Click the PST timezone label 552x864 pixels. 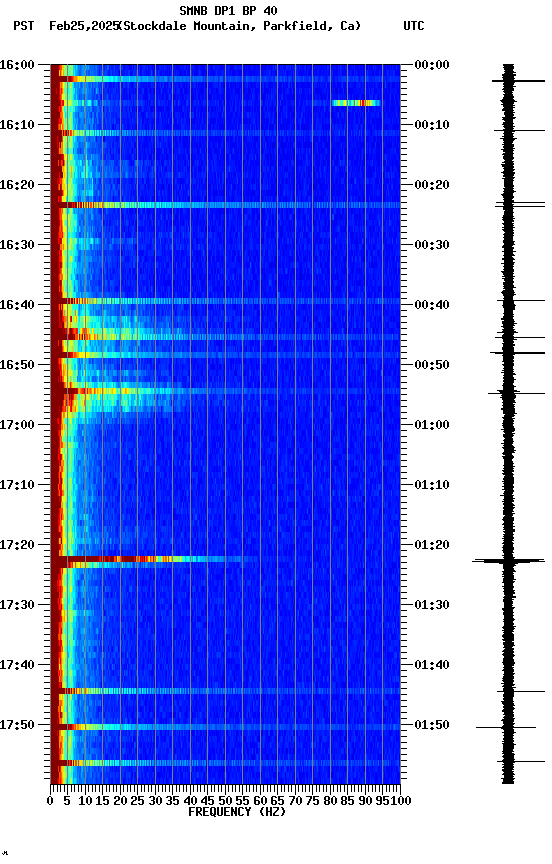(24, 26)
